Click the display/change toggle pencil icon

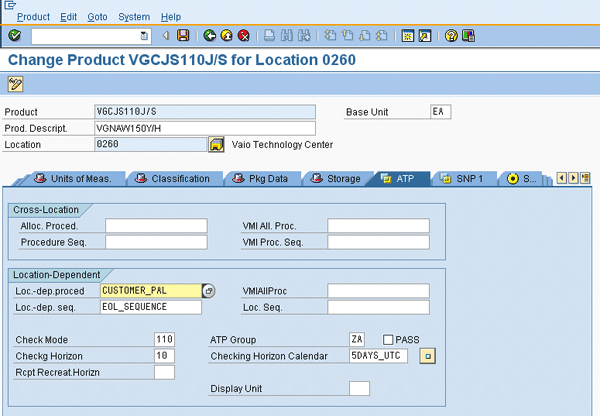point(15,83)
